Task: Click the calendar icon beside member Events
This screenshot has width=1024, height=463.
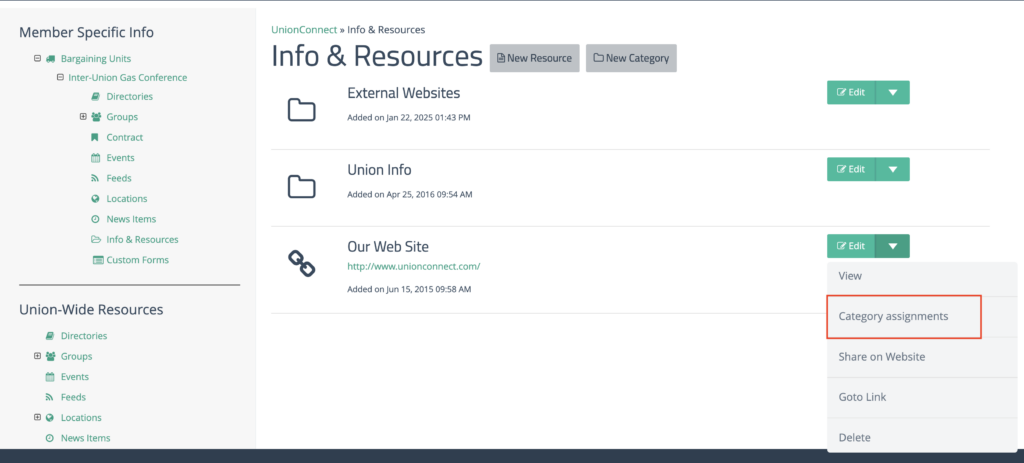Action: [95, 158]
